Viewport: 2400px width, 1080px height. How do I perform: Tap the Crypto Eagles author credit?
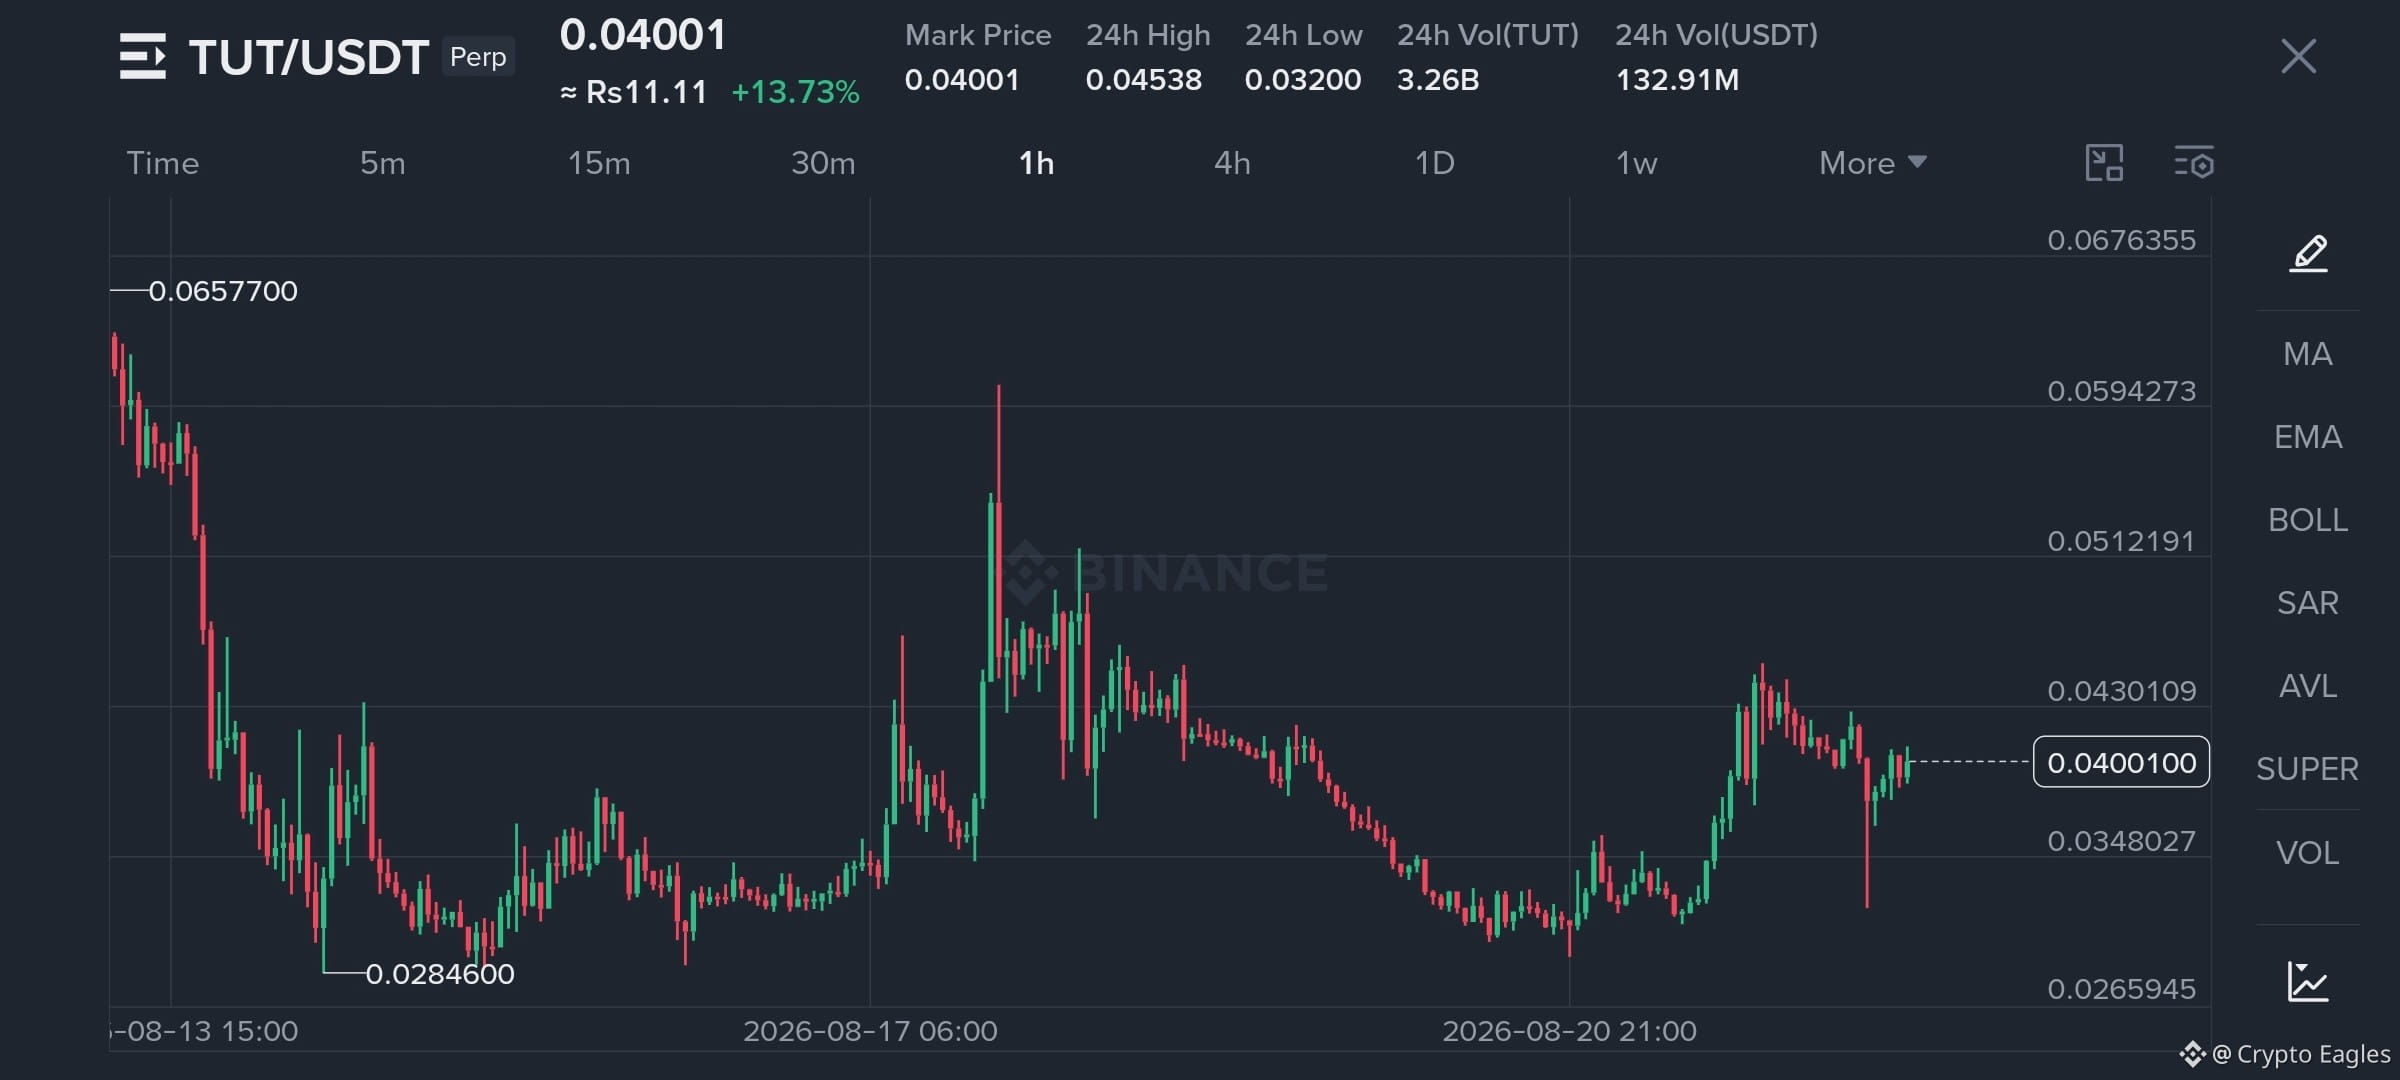pos(2285,1054)
